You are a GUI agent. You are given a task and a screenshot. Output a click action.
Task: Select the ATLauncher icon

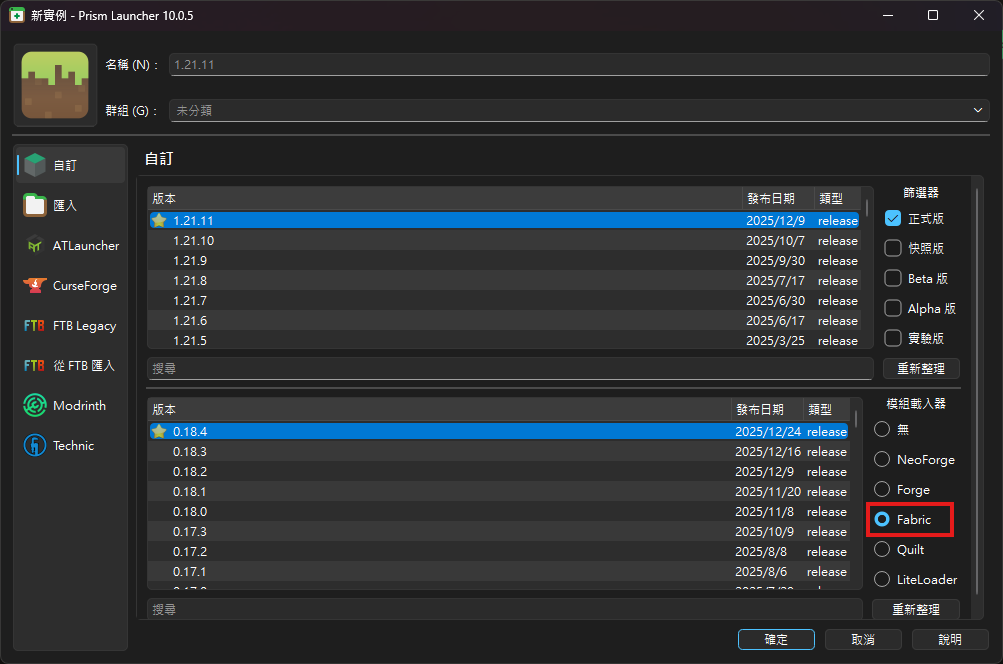[x=35, y=245]
